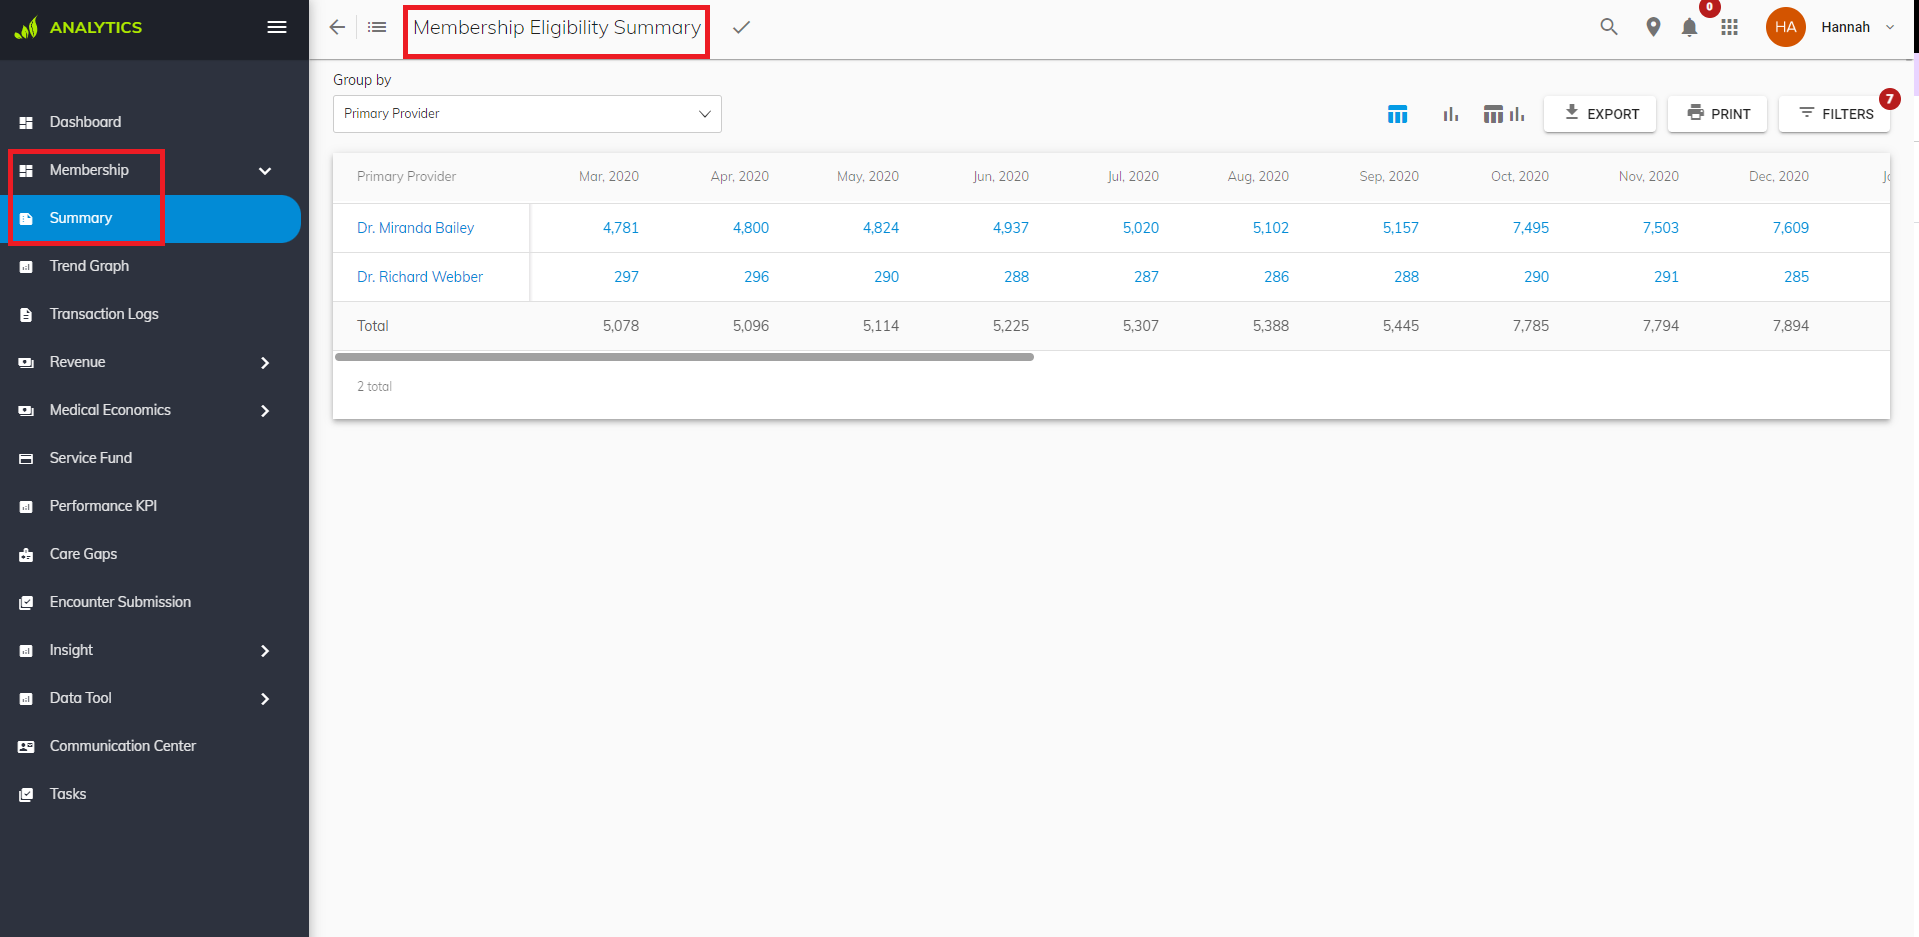The image size is (1919, 937).
Task: Open the search magnifier icon
Action: click(1609, 27)
